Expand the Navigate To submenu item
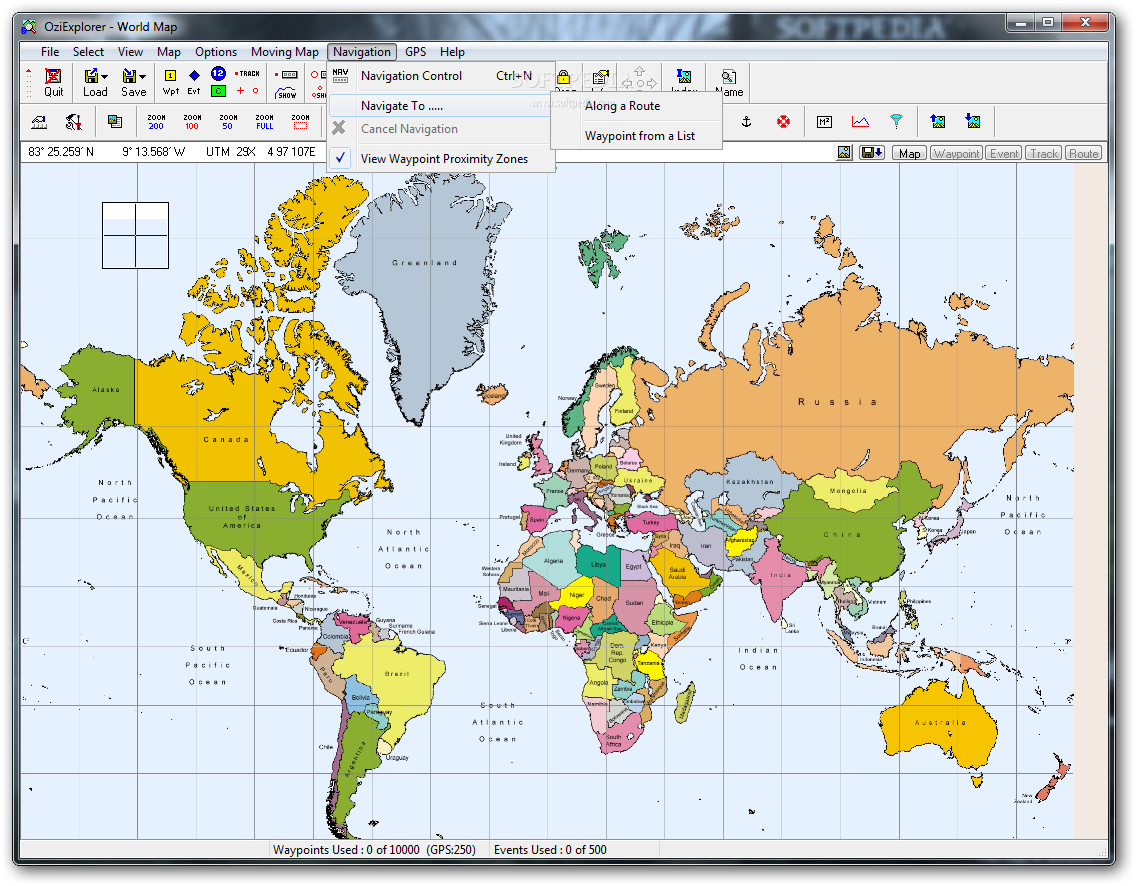The height and width of the screenshot is (886, 1136). (x=441, y=106)
